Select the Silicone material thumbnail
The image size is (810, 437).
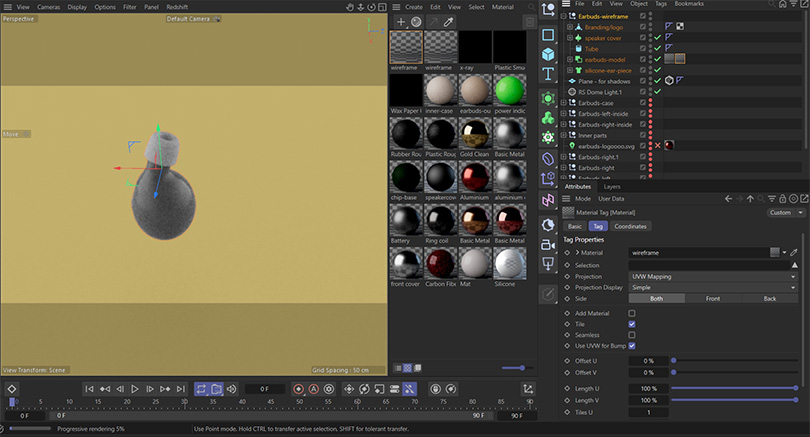[510, 264]
